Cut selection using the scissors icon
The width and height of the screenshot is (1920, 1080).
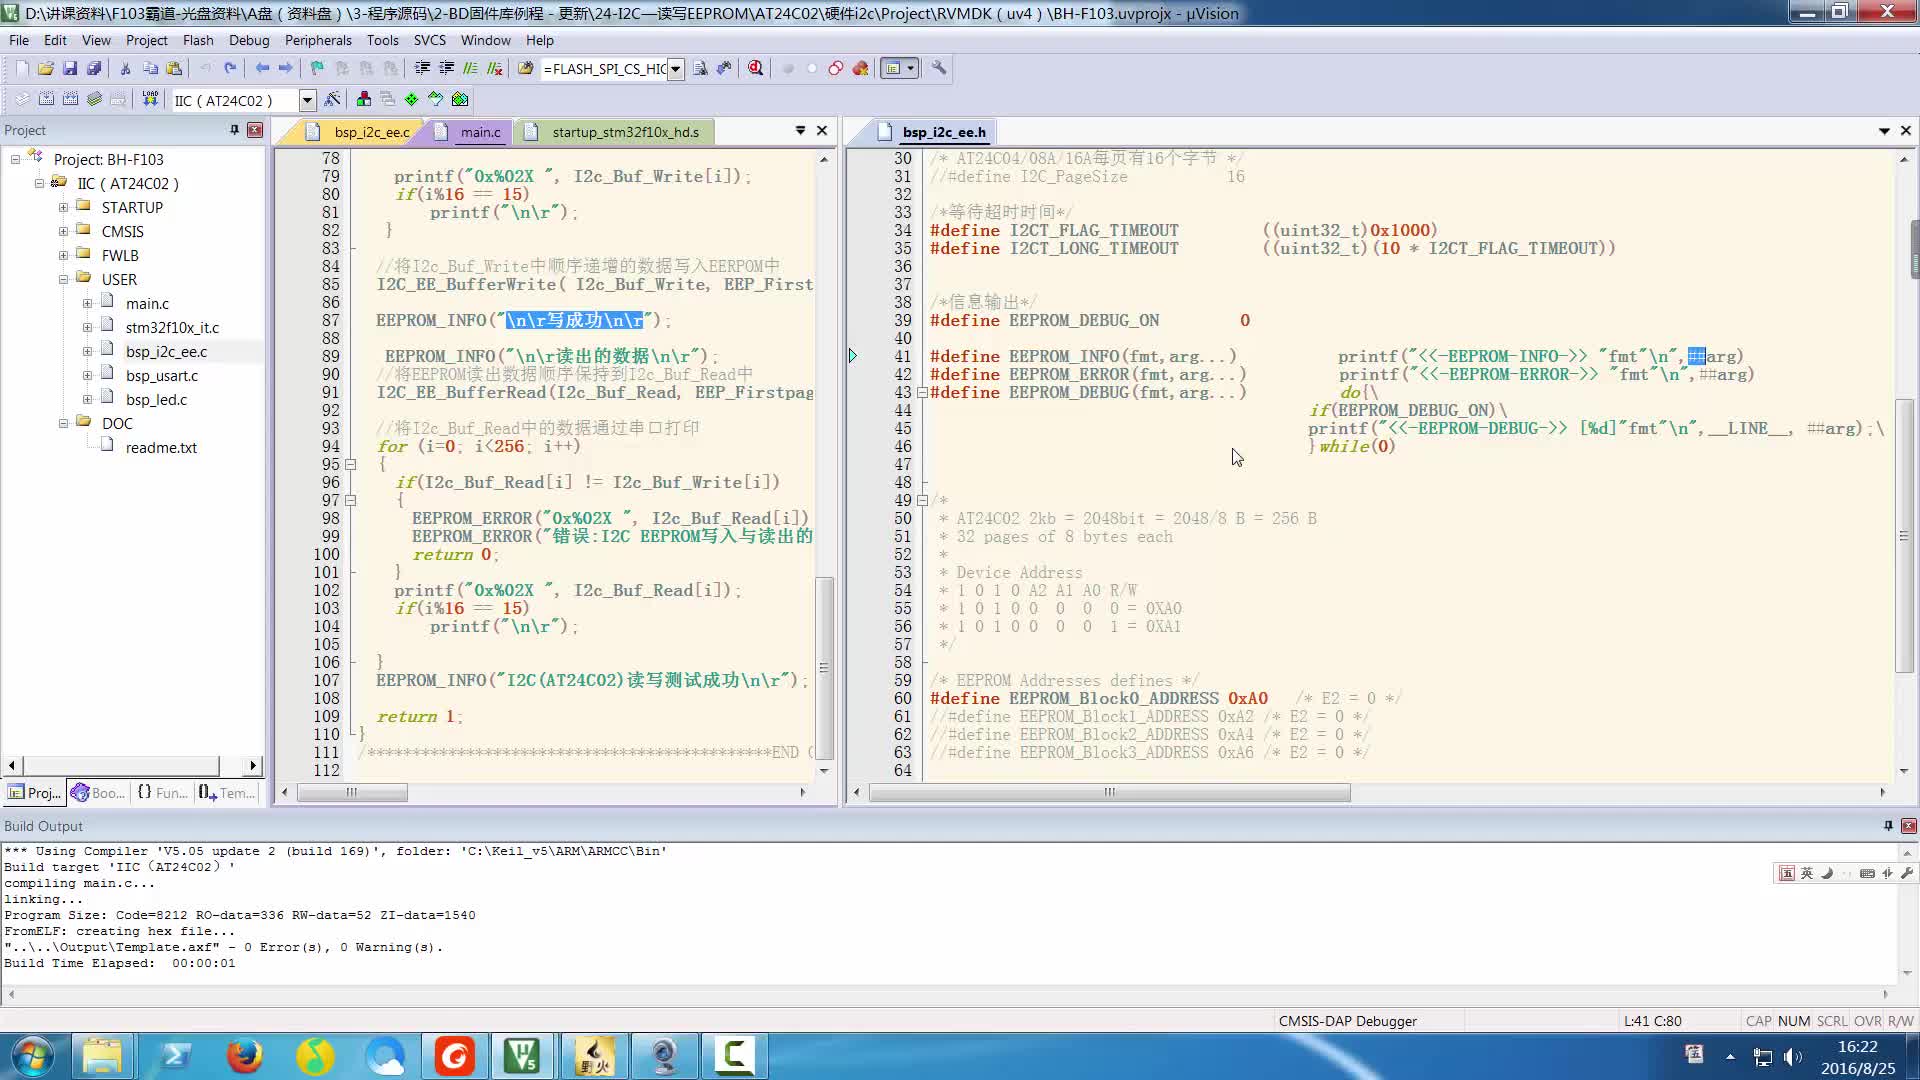click(x=125, y=68)
